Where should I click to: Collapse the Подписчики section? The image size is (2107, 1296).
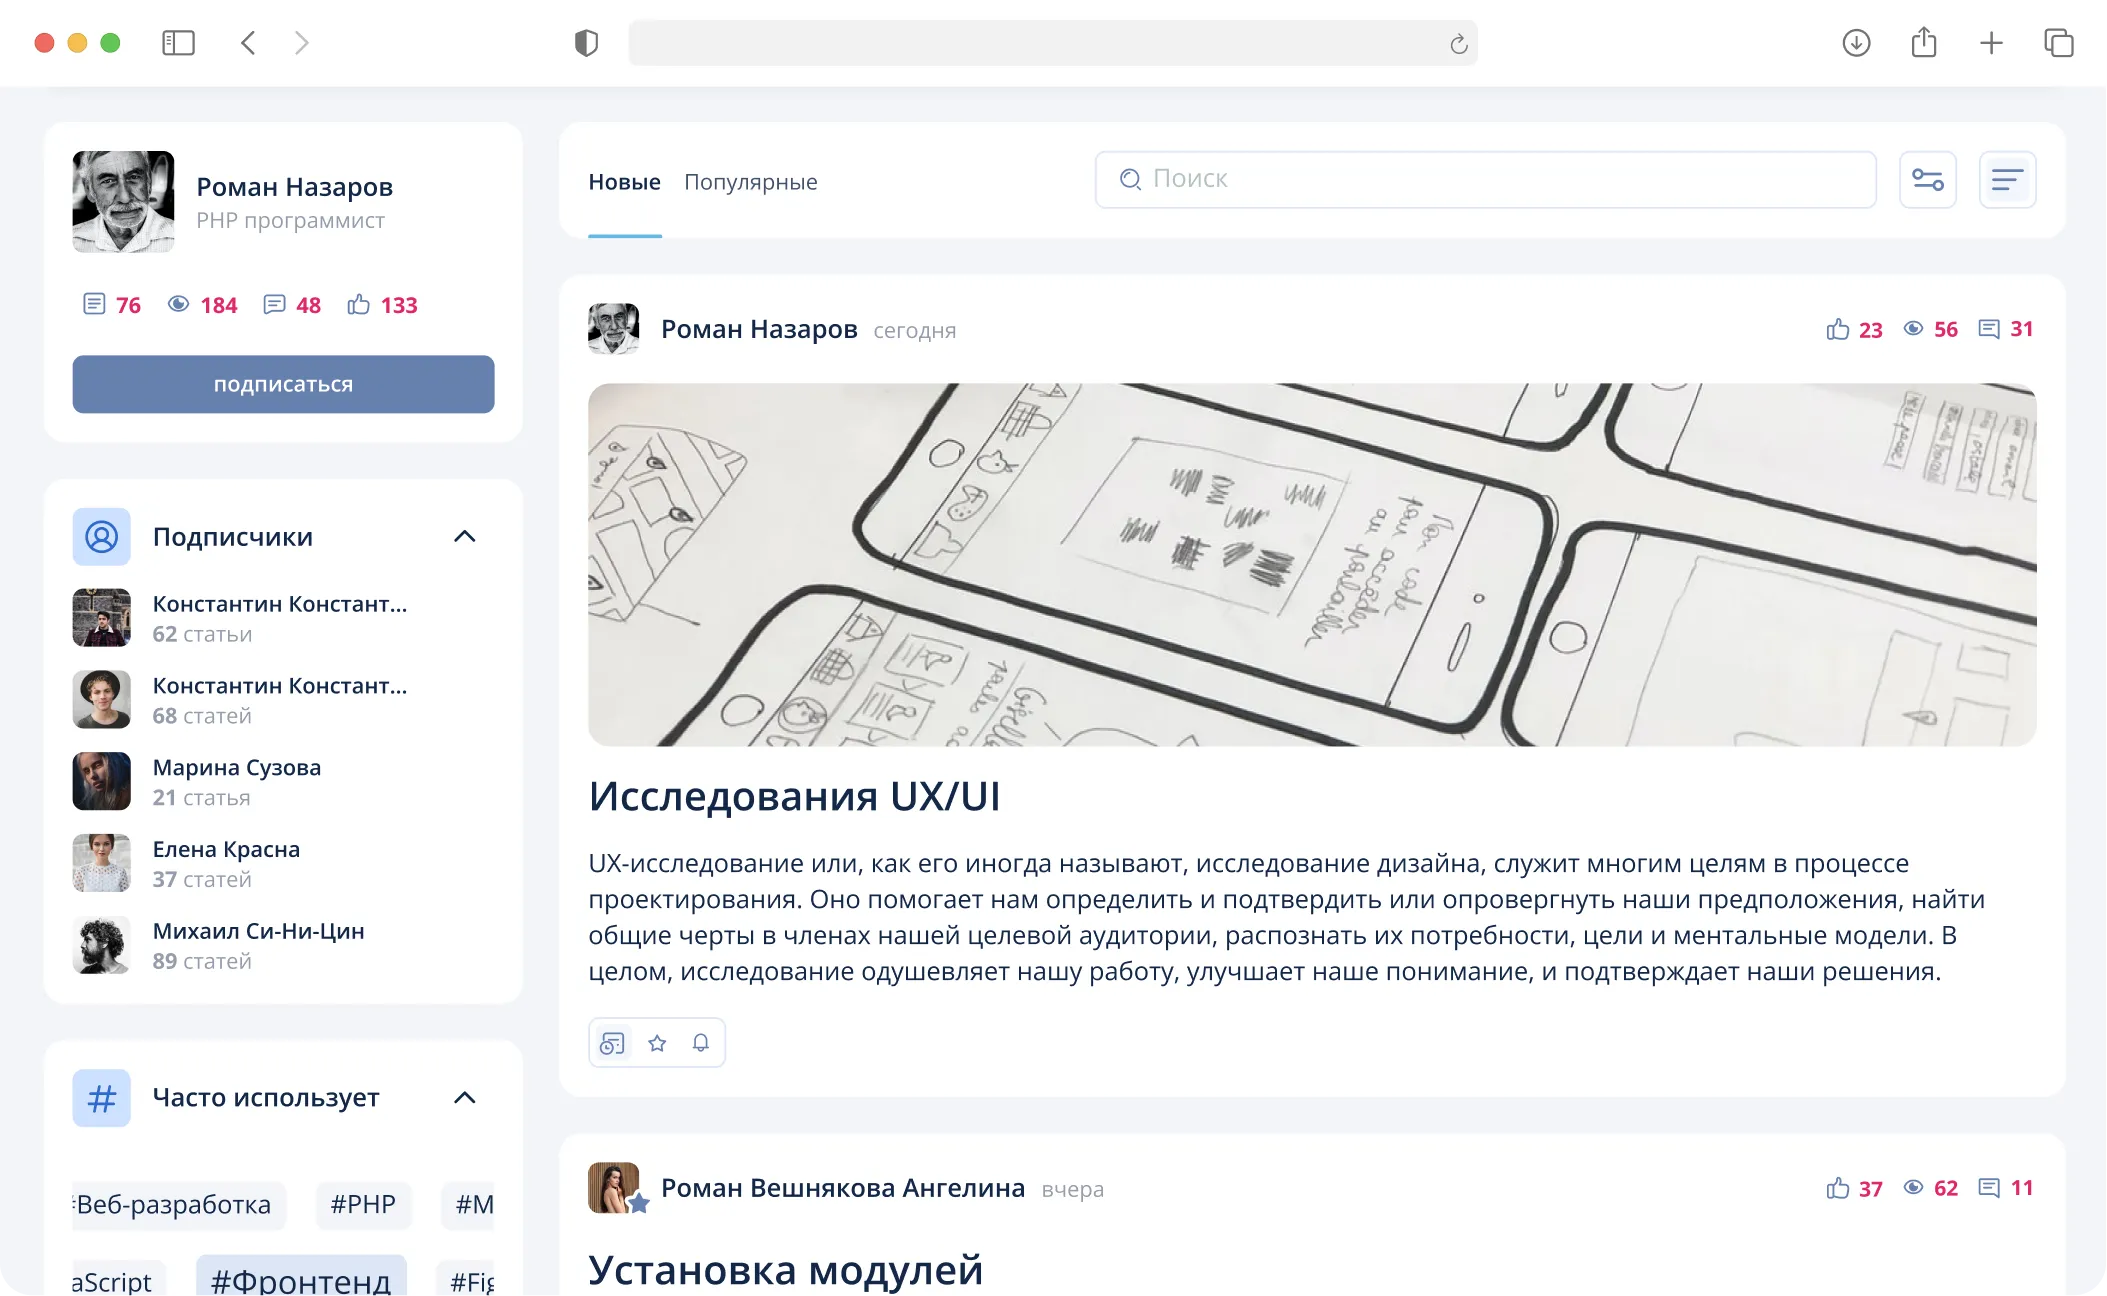[x=464, y=537]
